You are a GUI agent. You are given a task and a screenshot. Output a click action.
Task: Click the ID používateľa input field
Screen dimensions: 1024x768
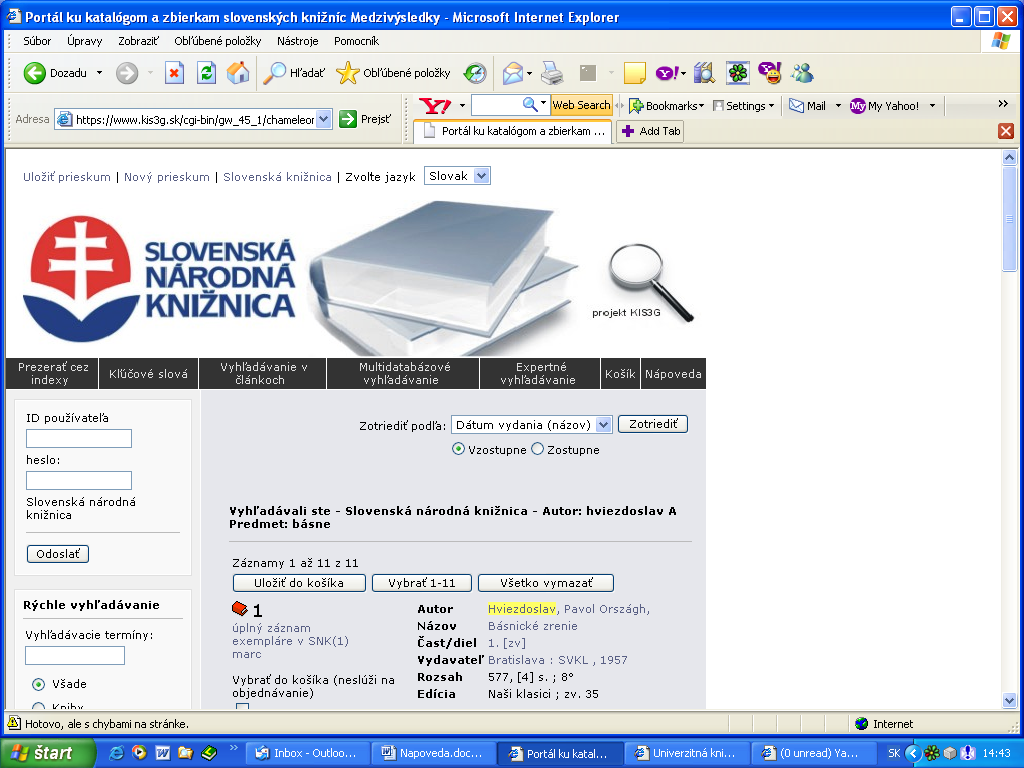[79, 438]
